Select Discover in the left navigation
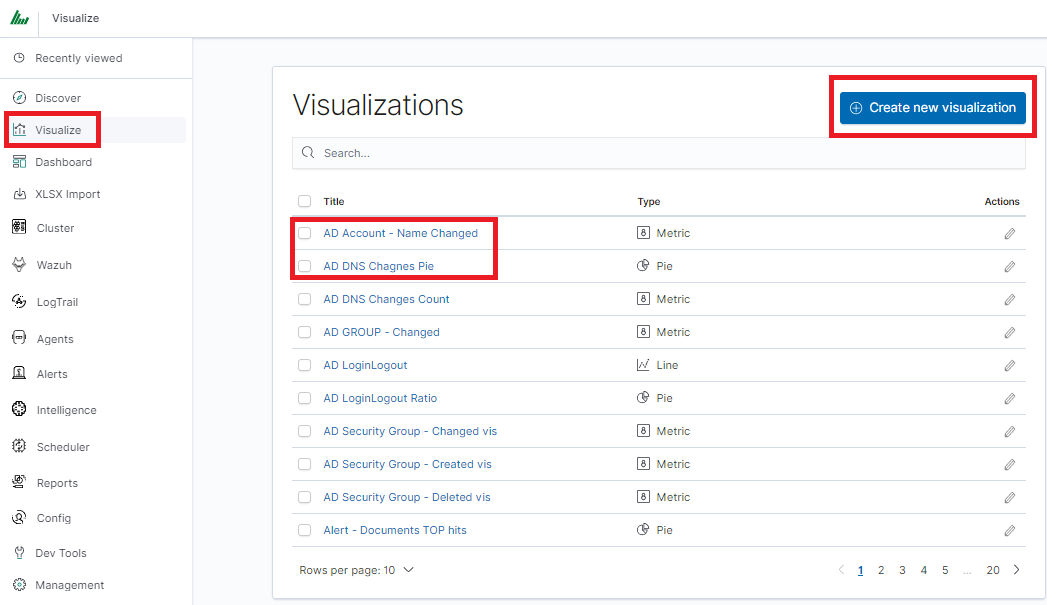 point(58,98)
